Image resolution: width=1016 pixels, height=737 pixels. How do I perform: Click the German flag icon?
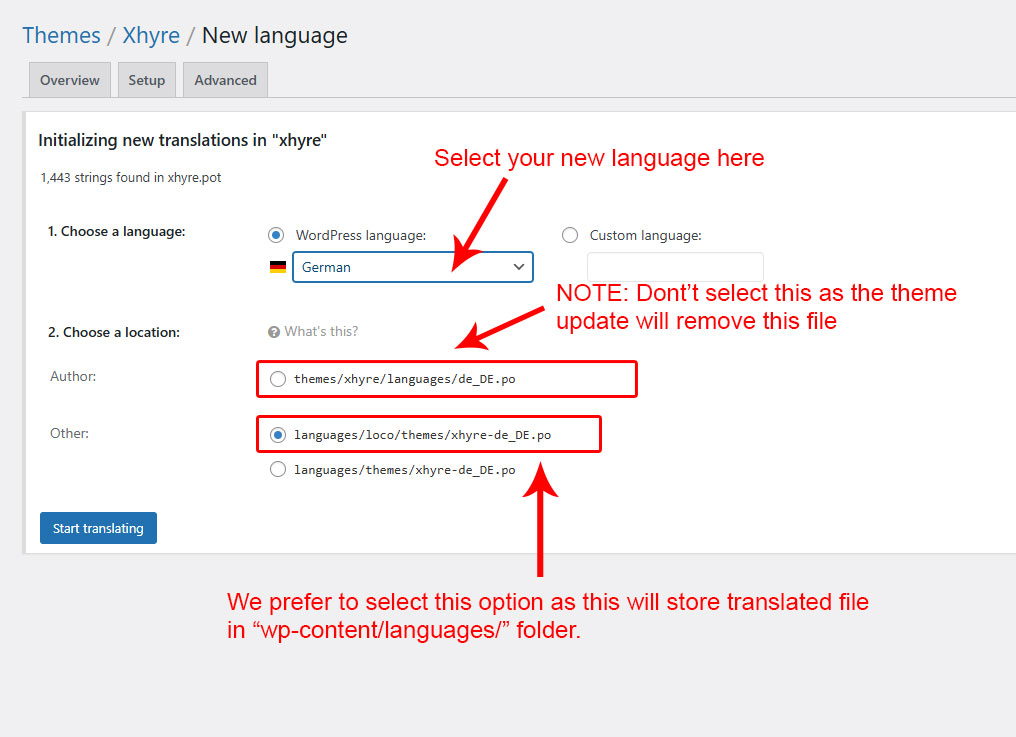[278, 267]
